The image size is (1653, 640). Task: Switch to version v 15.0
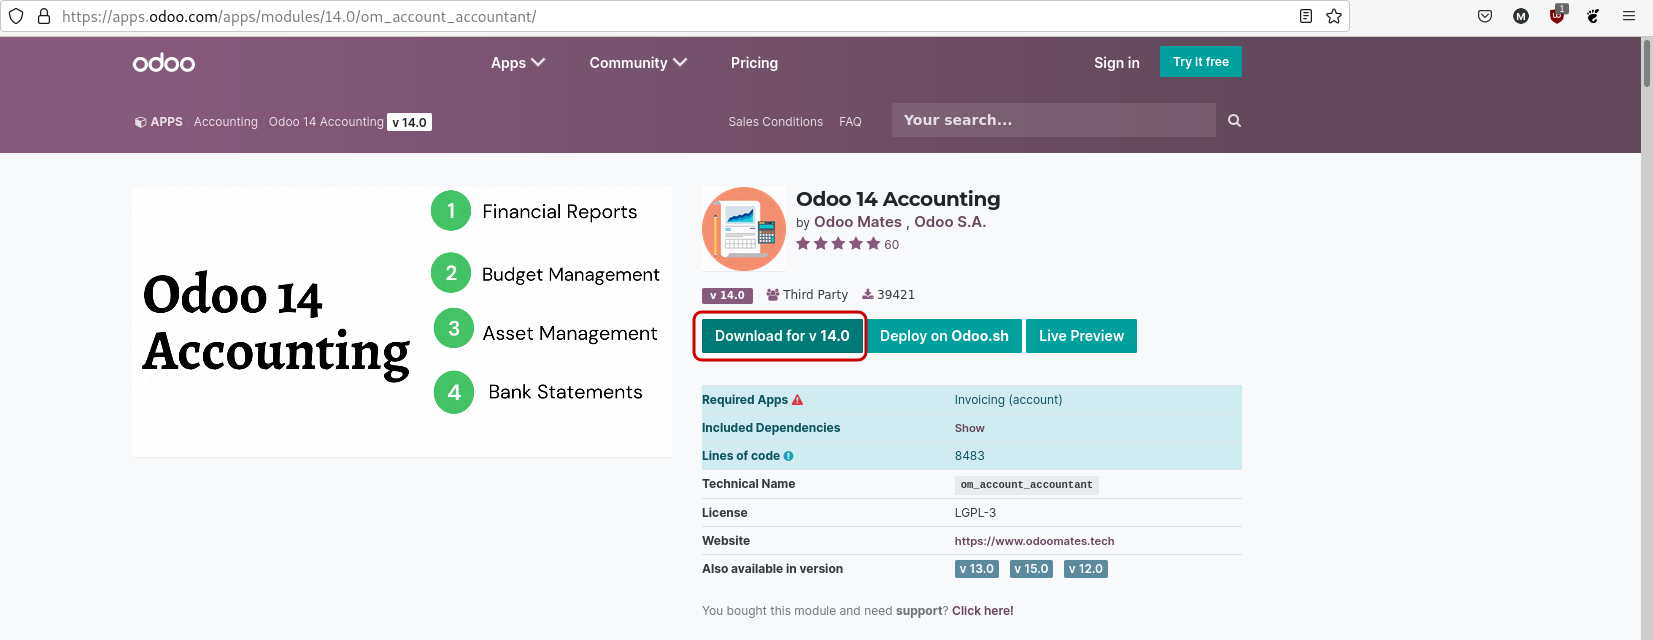(1031, 569)
